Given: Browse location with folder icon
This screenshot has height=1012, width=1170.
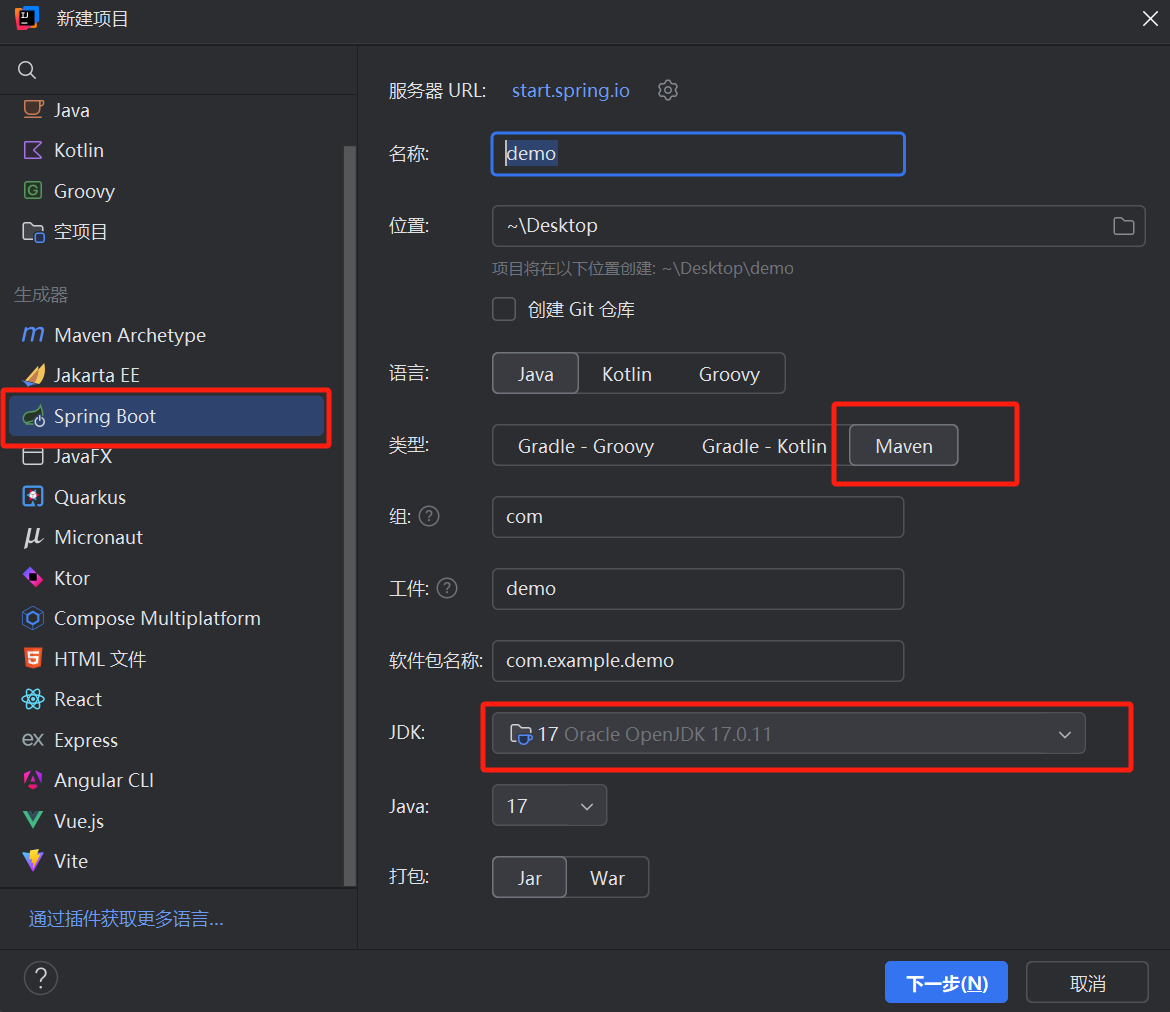Looking at the screenshot, I should 1124,225.
